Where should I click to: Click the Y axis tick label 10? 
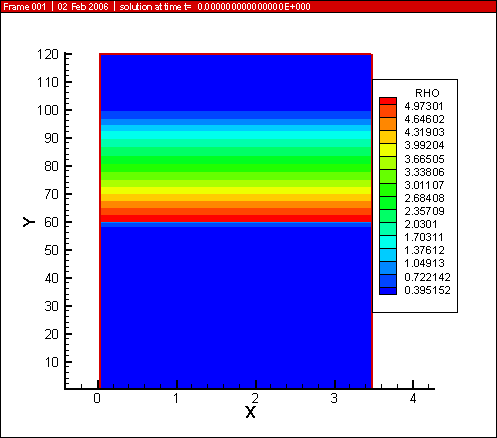(51, 362)
